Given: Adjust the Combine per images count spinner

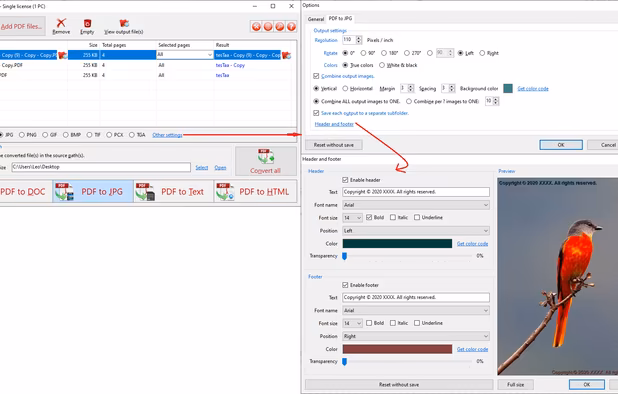Looking at the screenshot, I should click(496, 101).
